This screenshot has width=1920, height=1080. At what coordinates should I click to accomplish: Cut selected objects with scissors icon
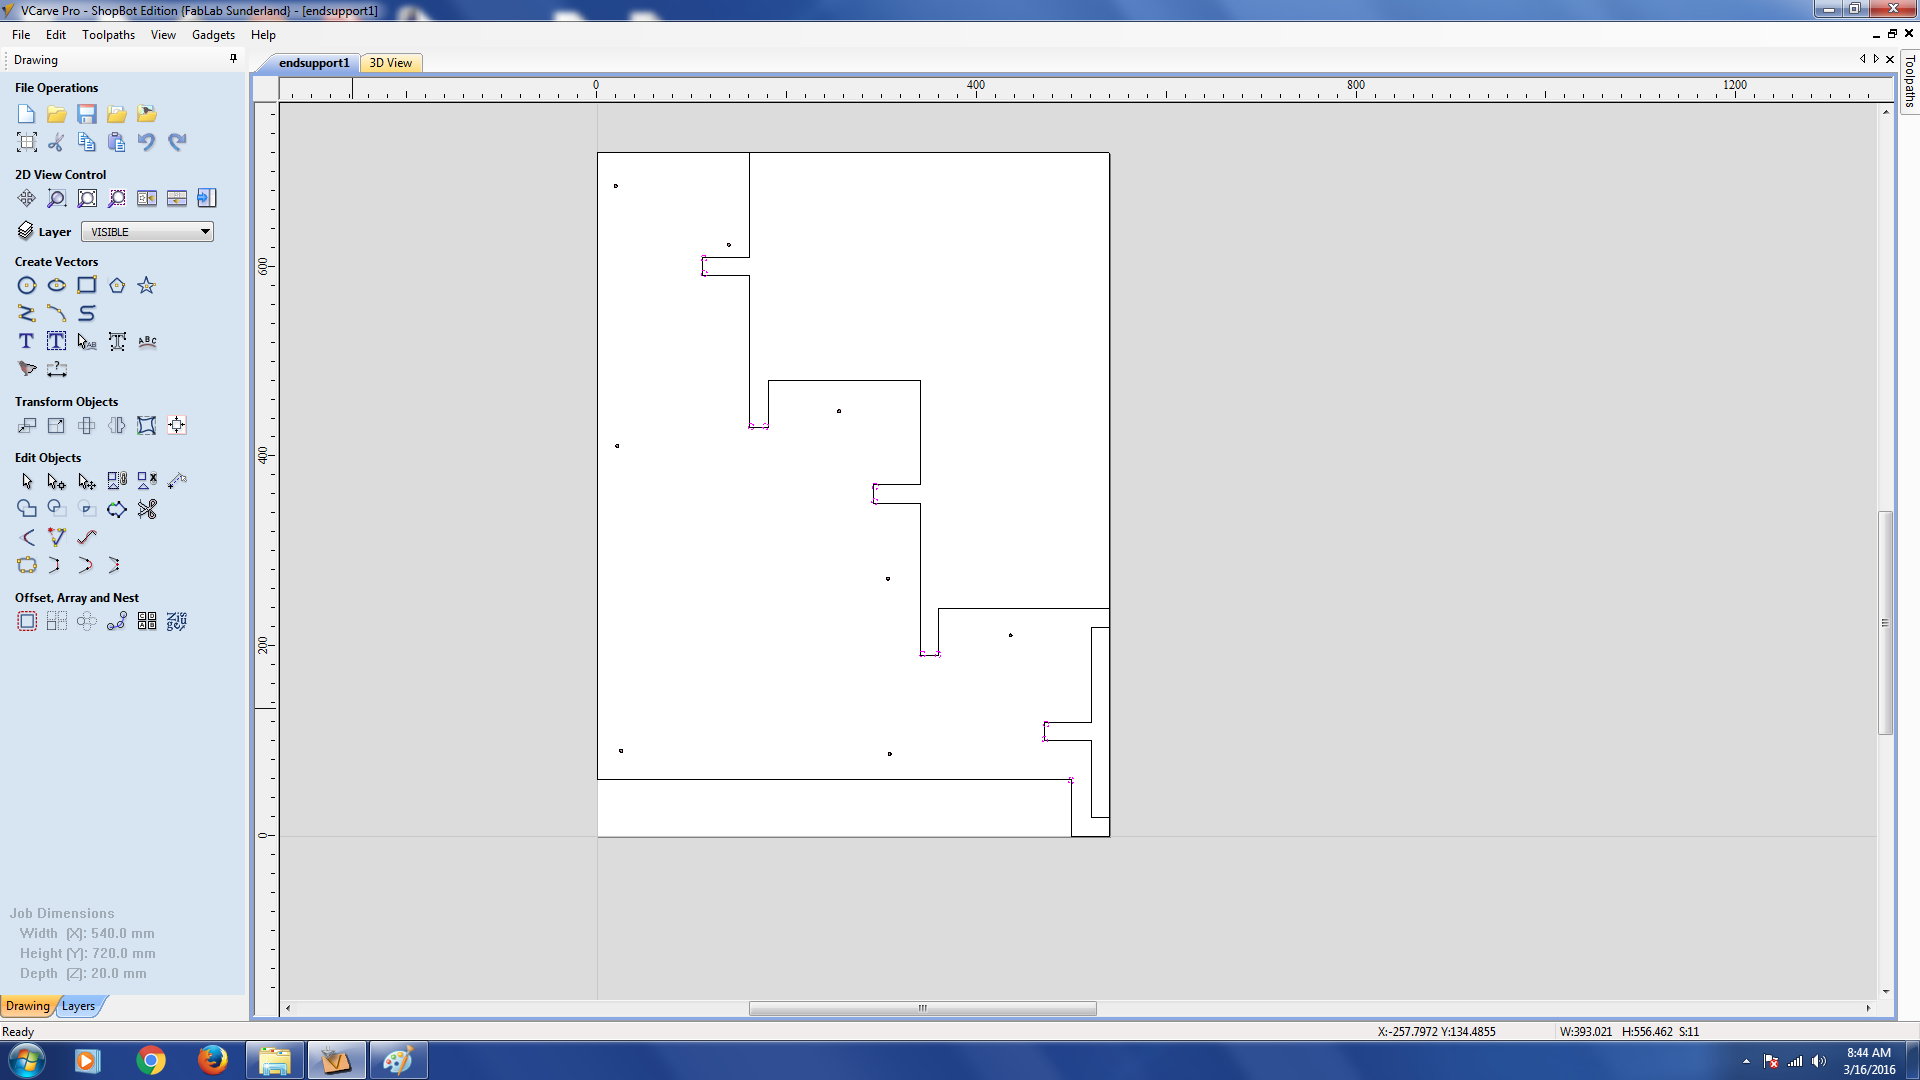pyautogui.click(x=57, y=142)
